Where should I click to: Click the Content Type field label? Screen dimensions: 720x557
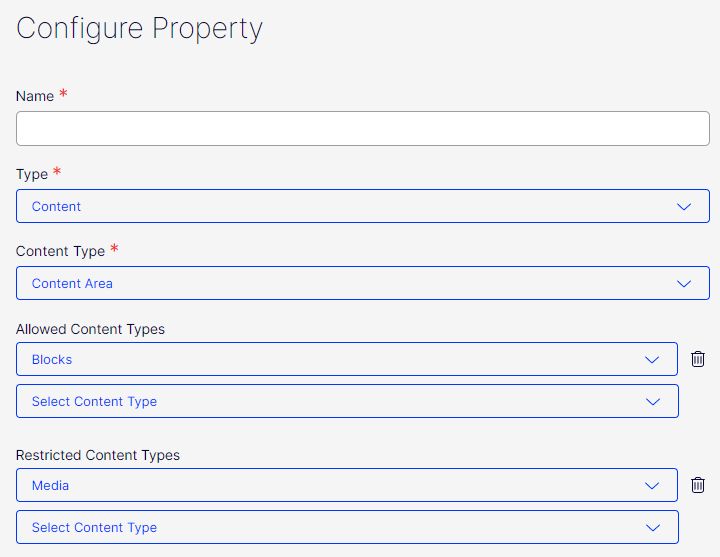59,251
